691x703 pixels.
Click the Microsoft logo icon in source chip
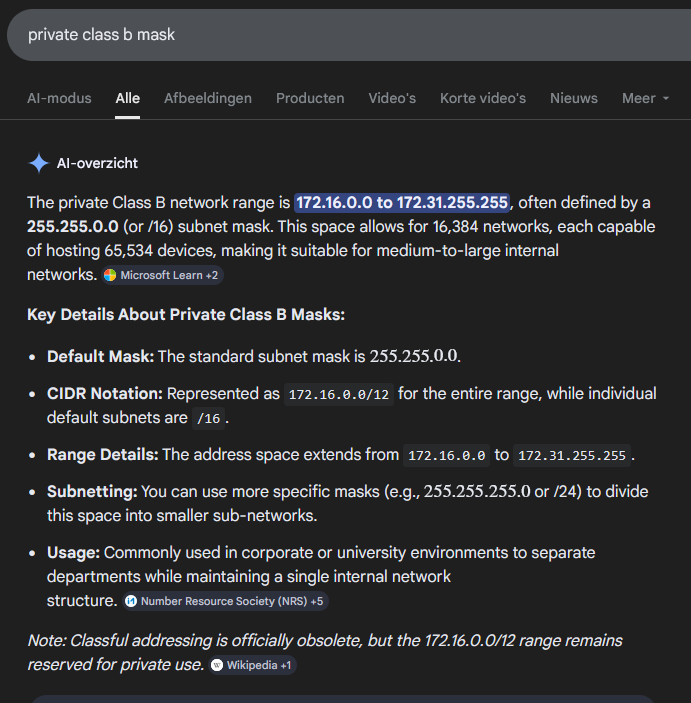(x=110, y=275)
